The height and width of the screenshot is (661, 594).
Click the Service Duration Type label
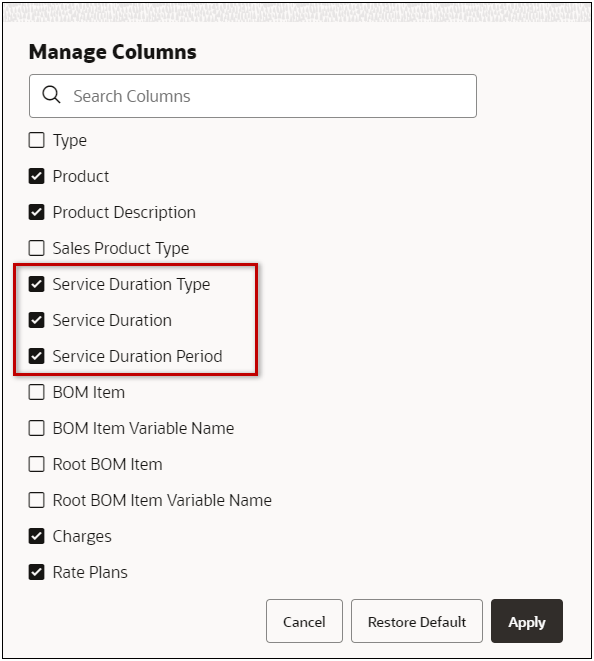point(132,285)
